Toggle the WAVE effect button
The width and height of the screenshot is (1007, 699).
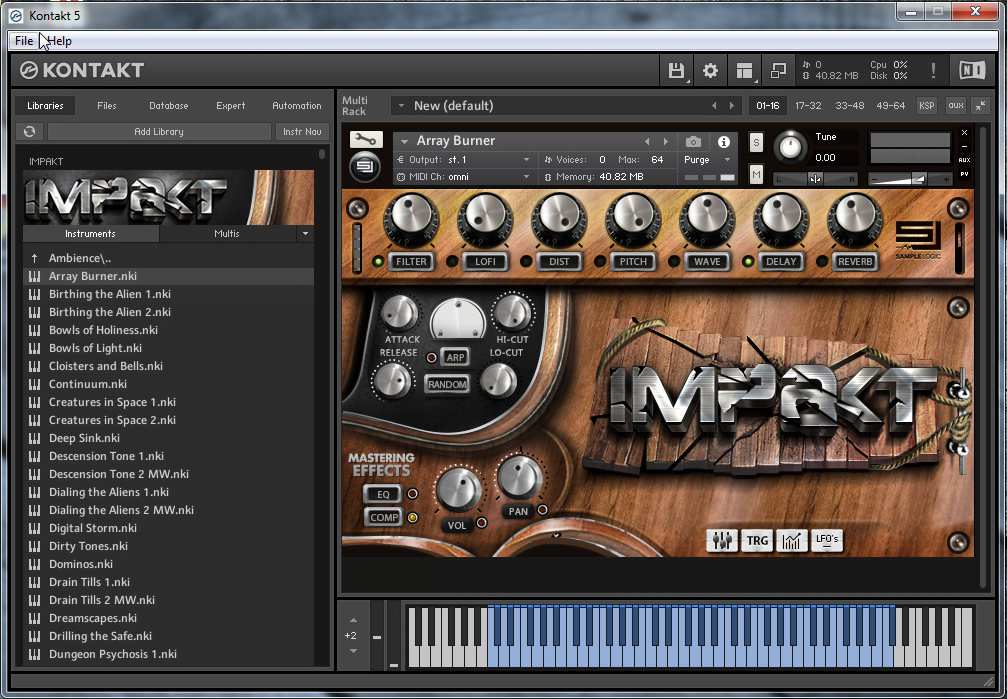point(707,261)
